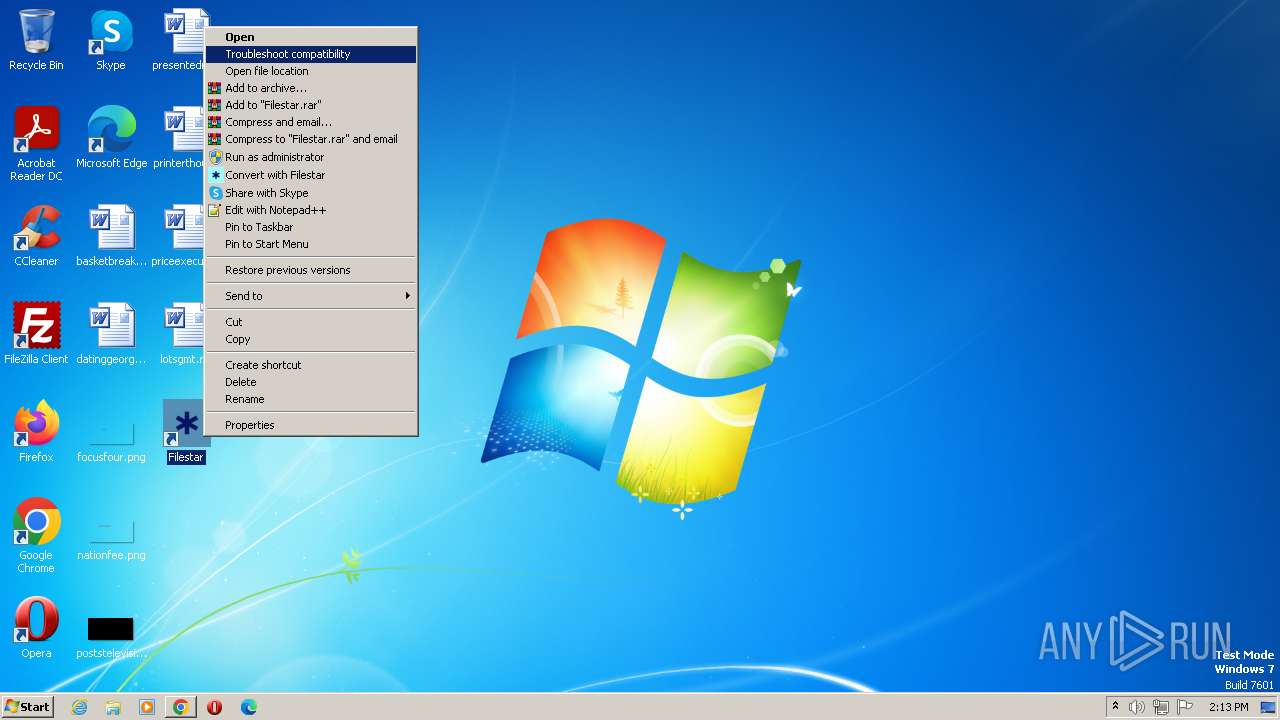Select the basketbreak Word document icon
Image resolution: width=1280 pixels, height=720 pixels.
(x=111, y=236)
